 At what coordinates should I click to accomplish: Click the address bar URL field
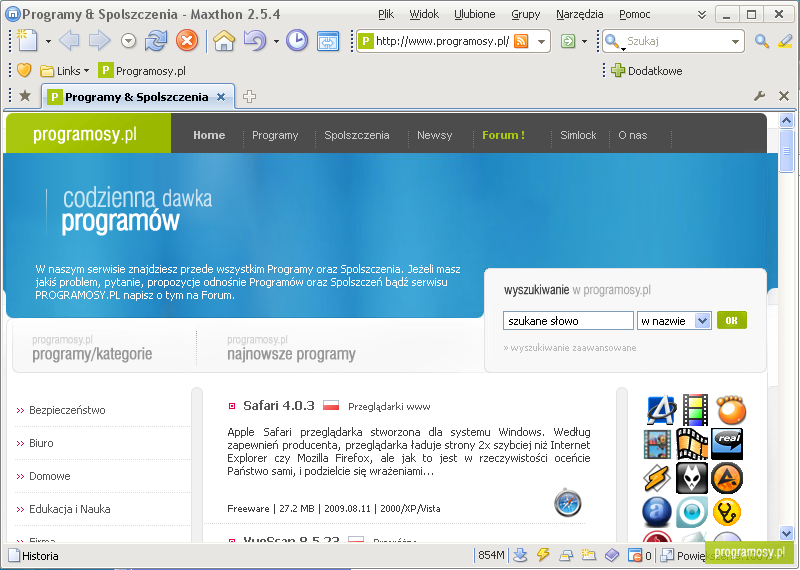point(442,41)
